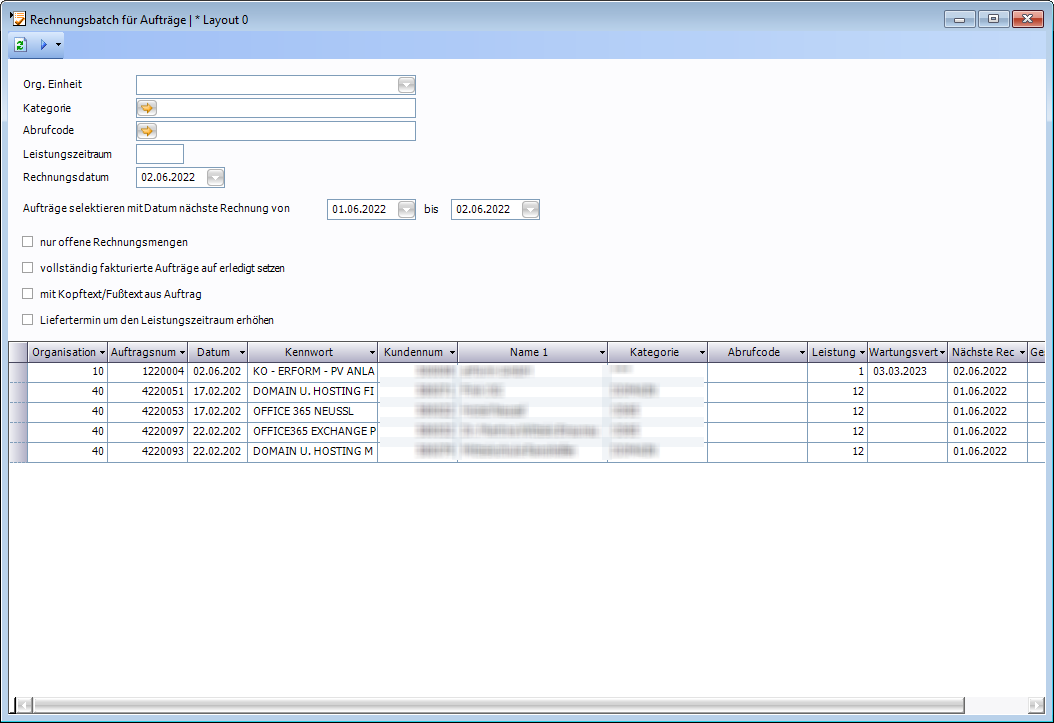This screenshot has height=723, width=1054.
Task: Click the application icon in title bar
Action: pos(17,19)
